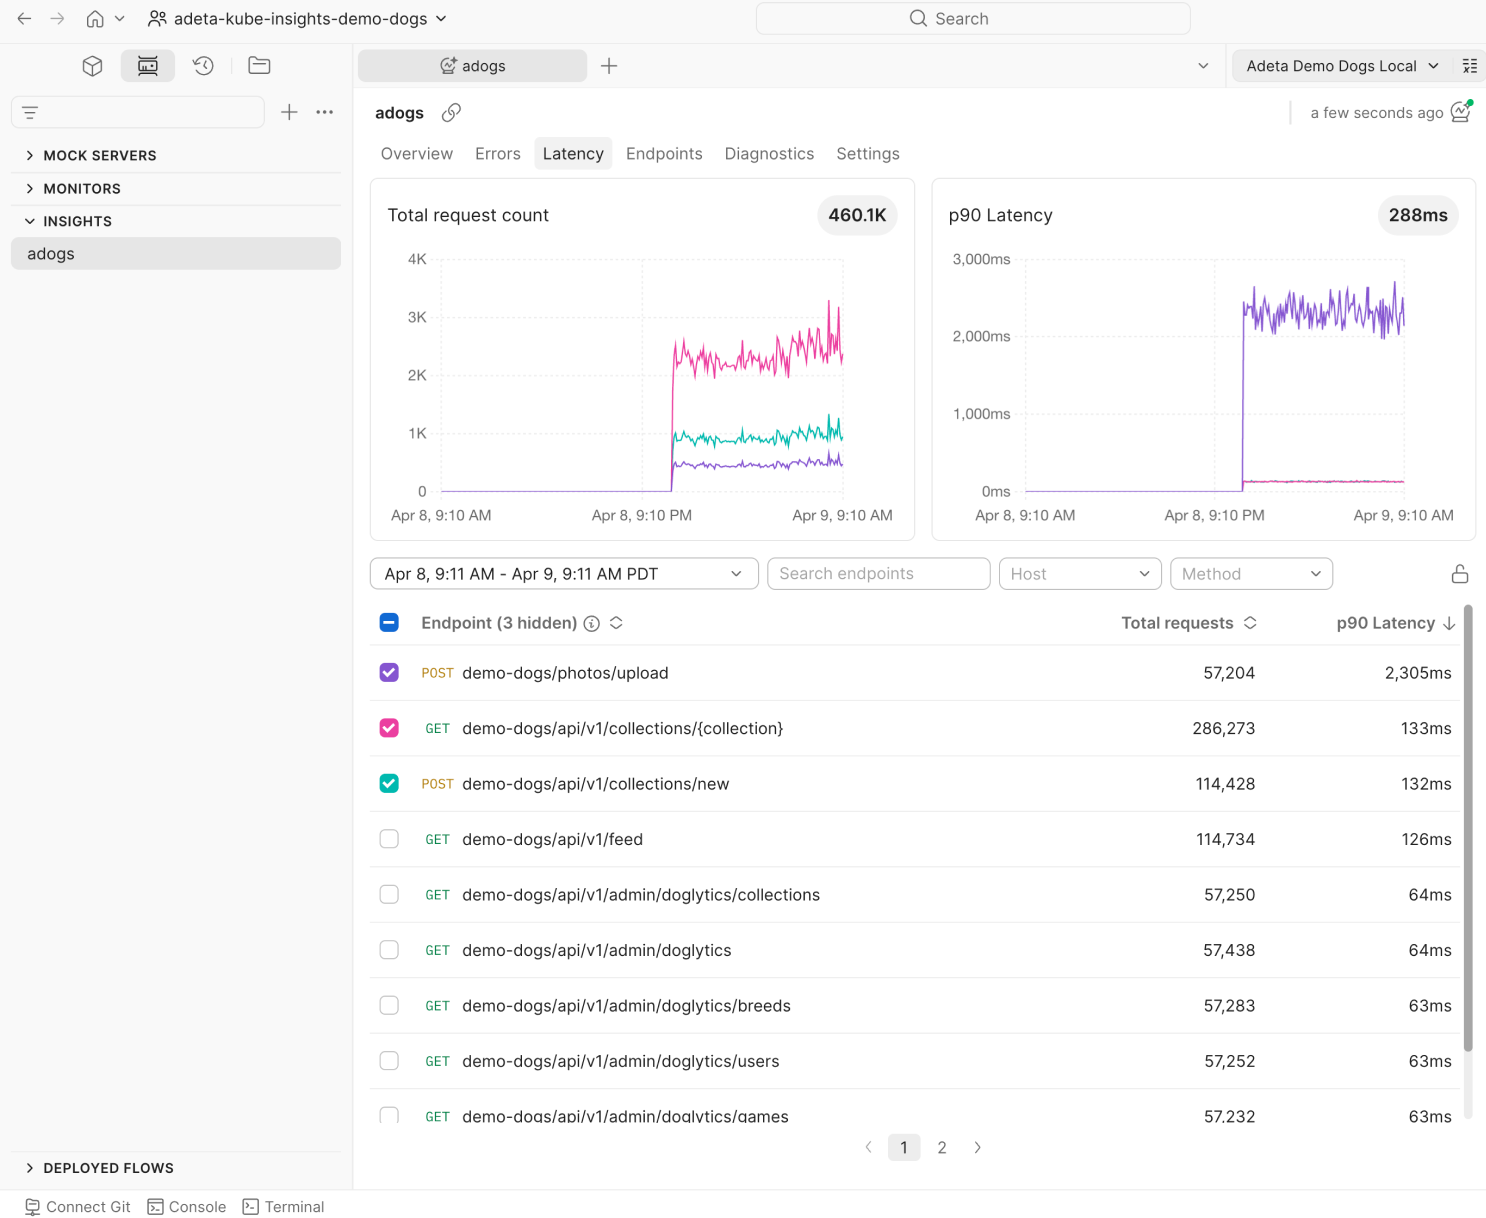Open the Files folder icon in the sidebar
The image size is (1486, 1218).
(x=258, y=65)
